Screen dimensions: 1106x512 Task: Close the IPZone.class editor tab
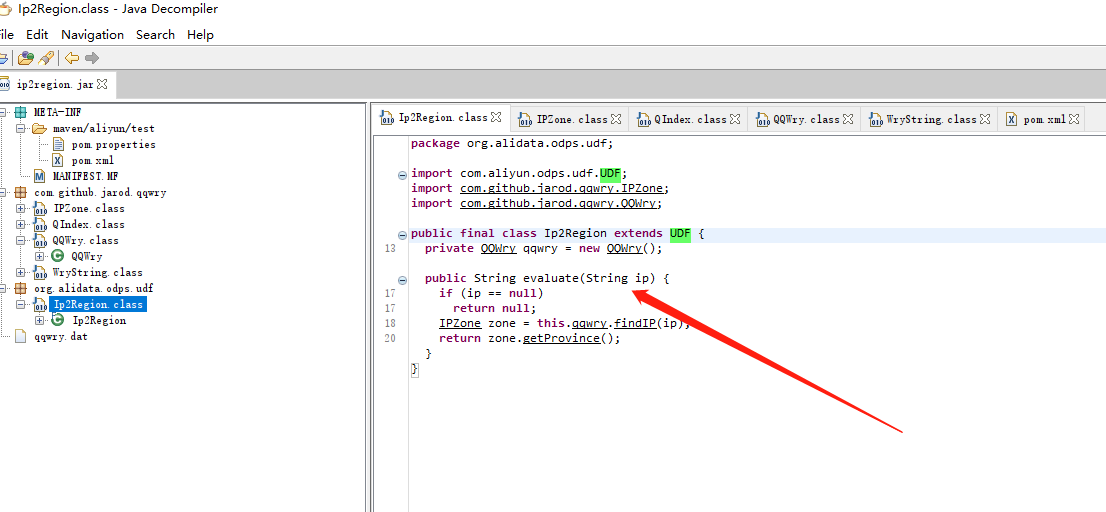point(616,119)
